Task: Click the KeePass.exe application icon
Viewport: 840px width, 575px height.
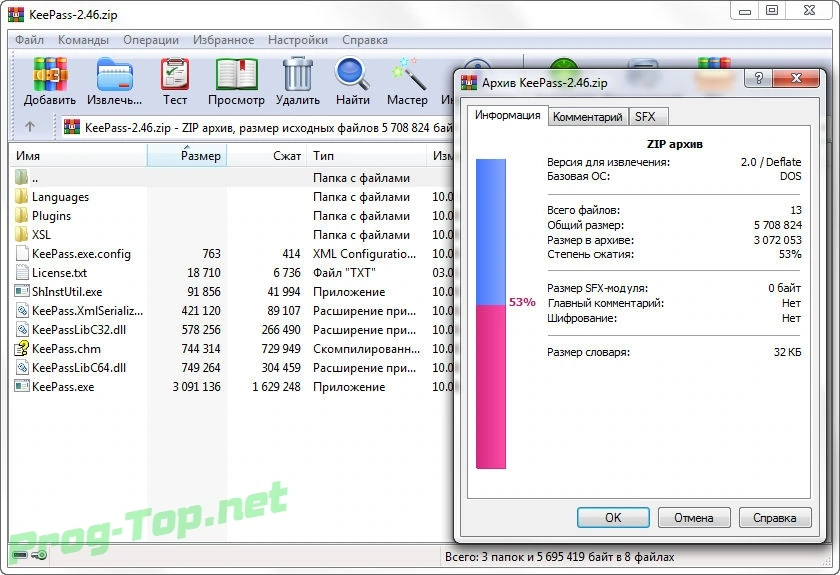Action: tap(22, 386)
